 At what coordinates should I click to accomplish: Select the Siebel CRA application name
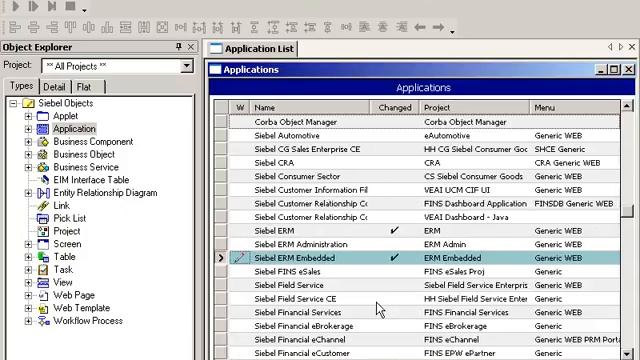coord(274,163)
